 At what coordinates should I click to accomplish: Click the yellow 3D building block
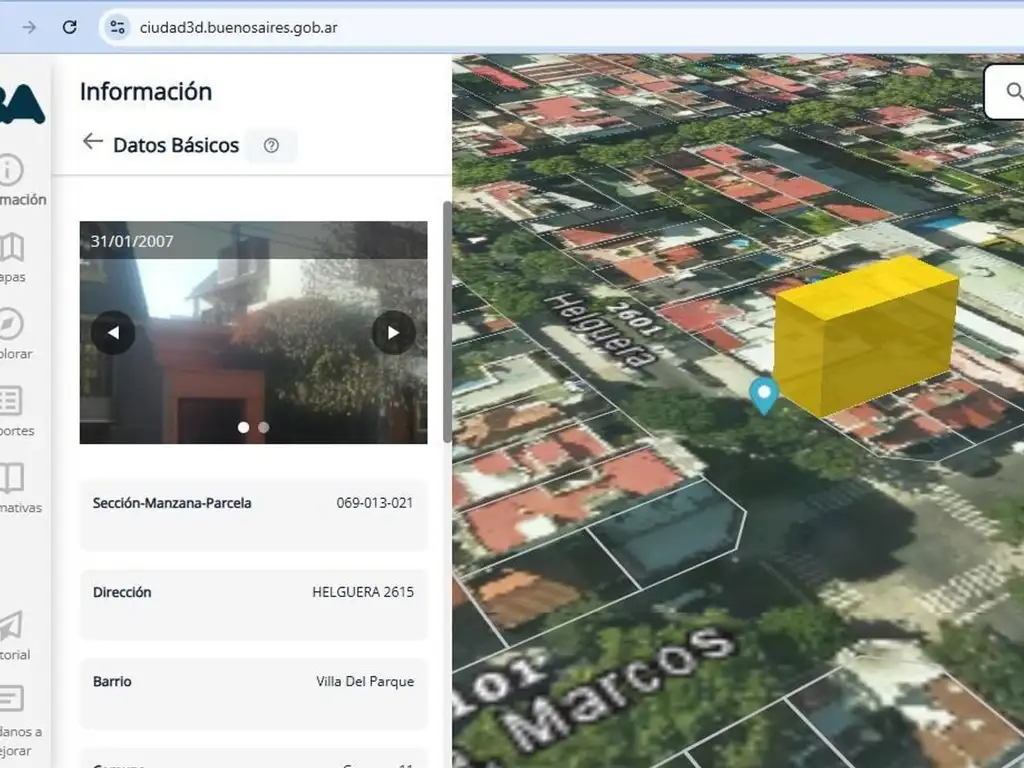coord(865,335)
